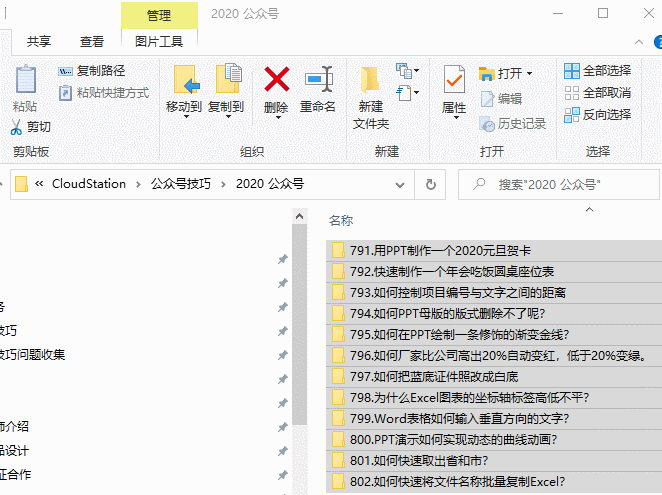Click the navigation pane scroll-up arrow
Viewport: 662px width, 495px height.
[x=299, y=217]
